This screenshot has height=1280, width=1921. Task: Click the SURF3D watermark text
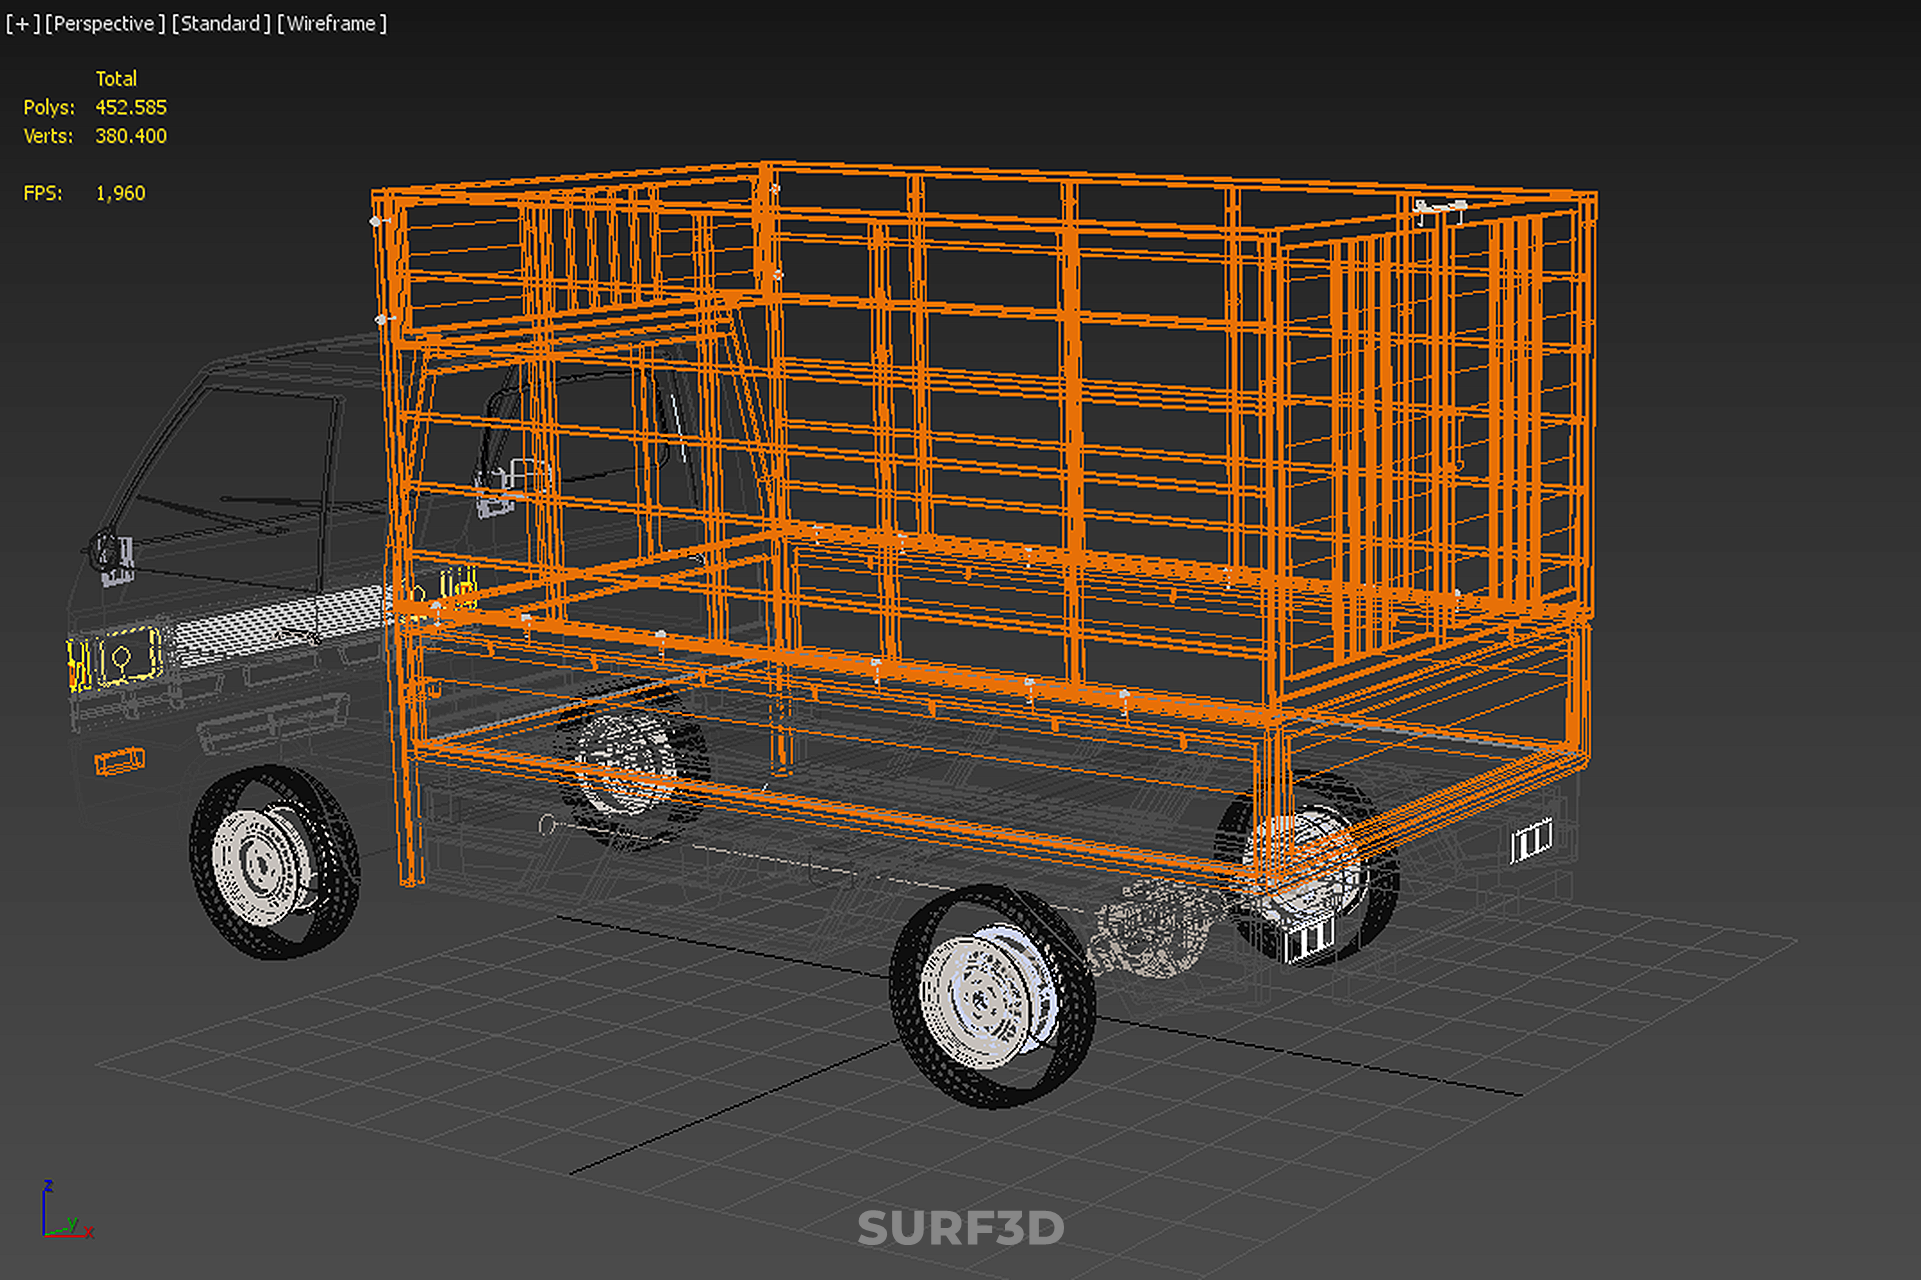960,1228
